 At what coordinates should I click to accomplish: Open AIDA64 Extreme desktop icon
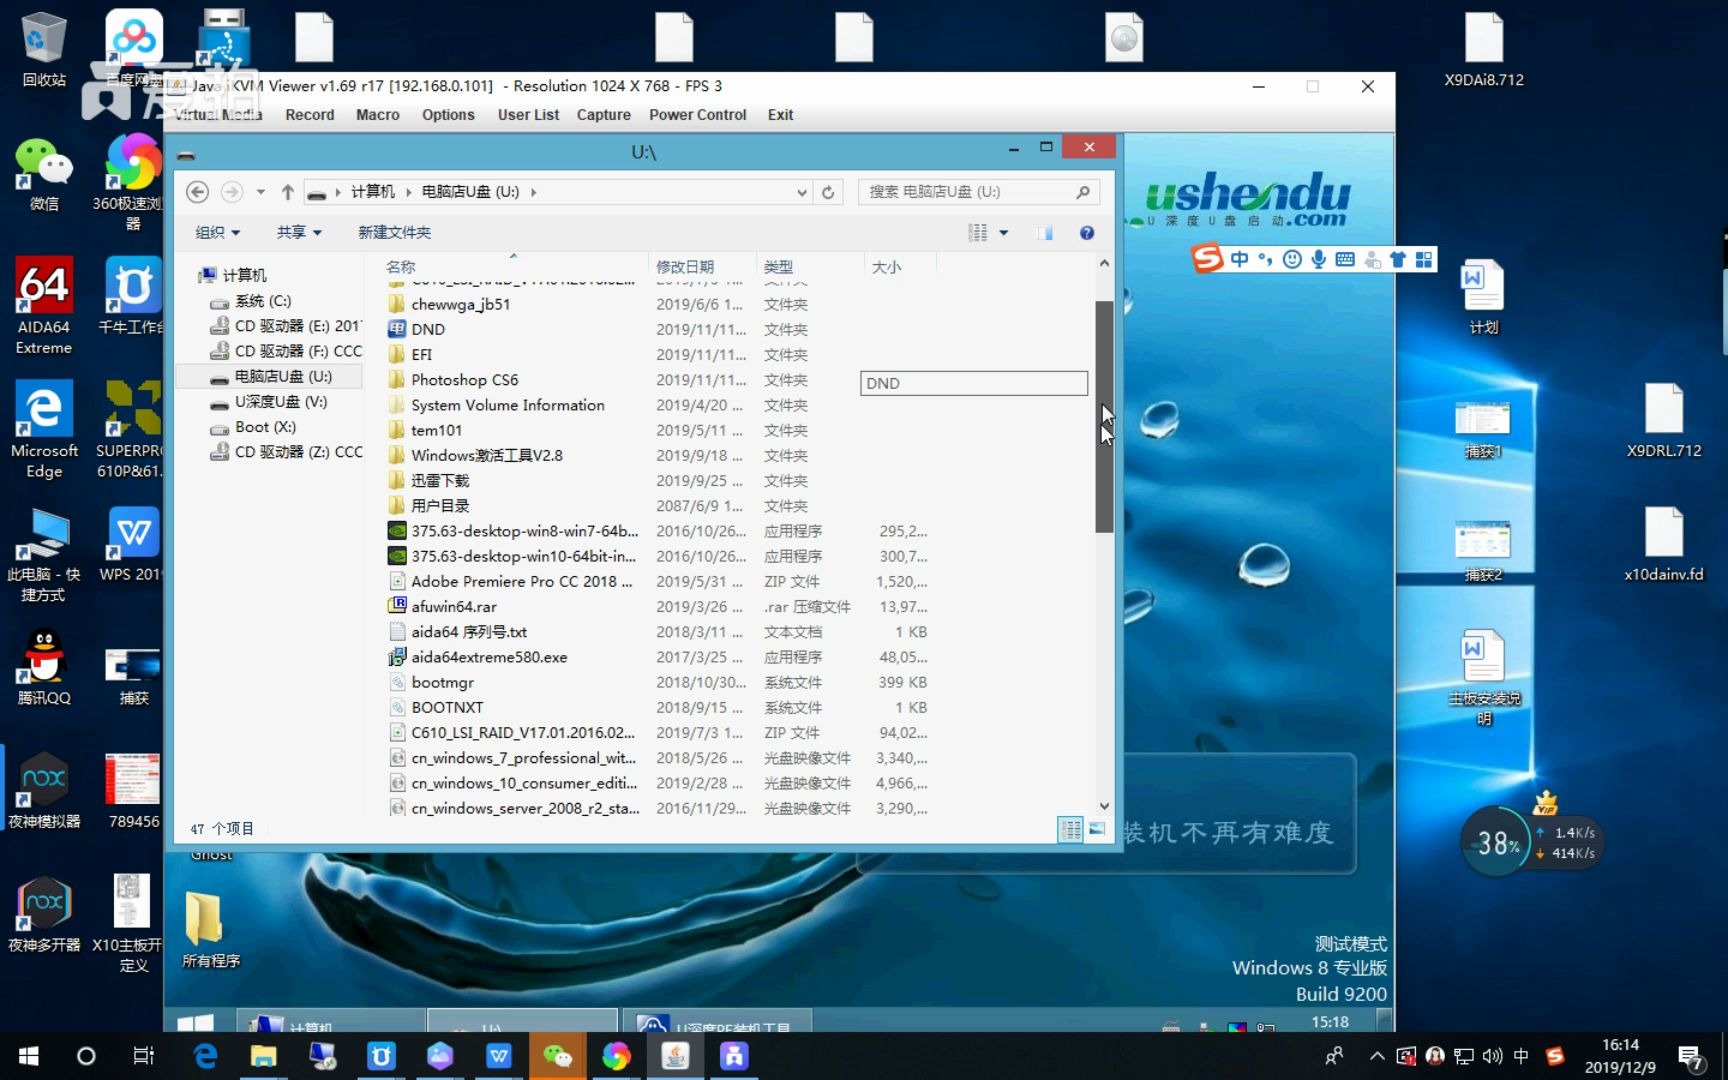coord(44,306)
